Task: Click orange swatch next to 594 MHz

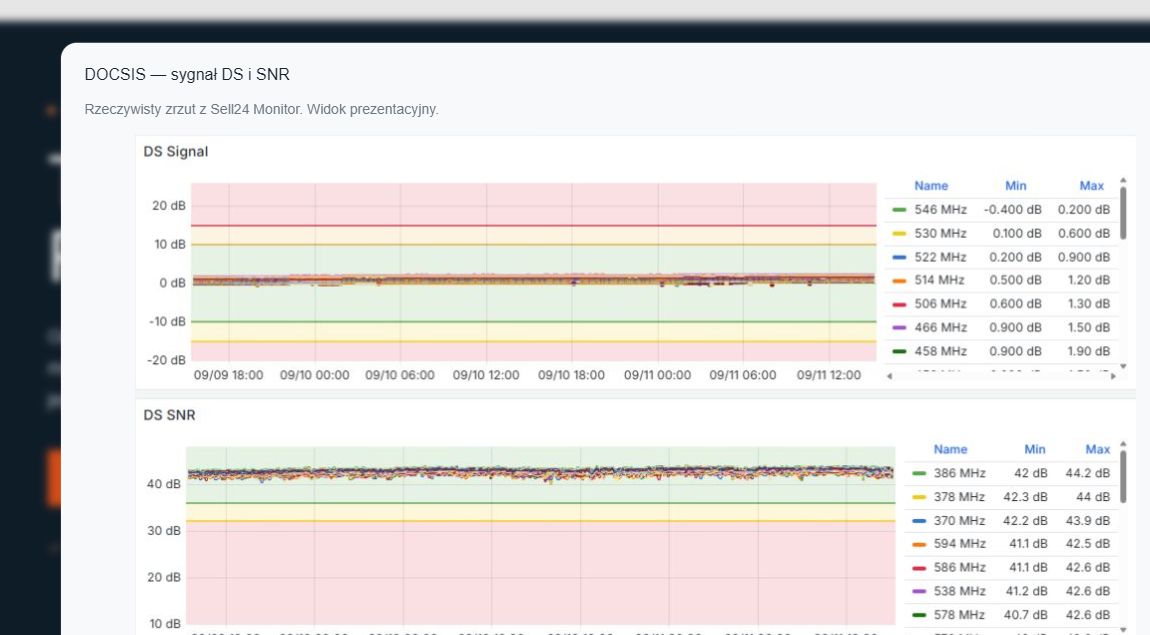Action: (919, 543)
